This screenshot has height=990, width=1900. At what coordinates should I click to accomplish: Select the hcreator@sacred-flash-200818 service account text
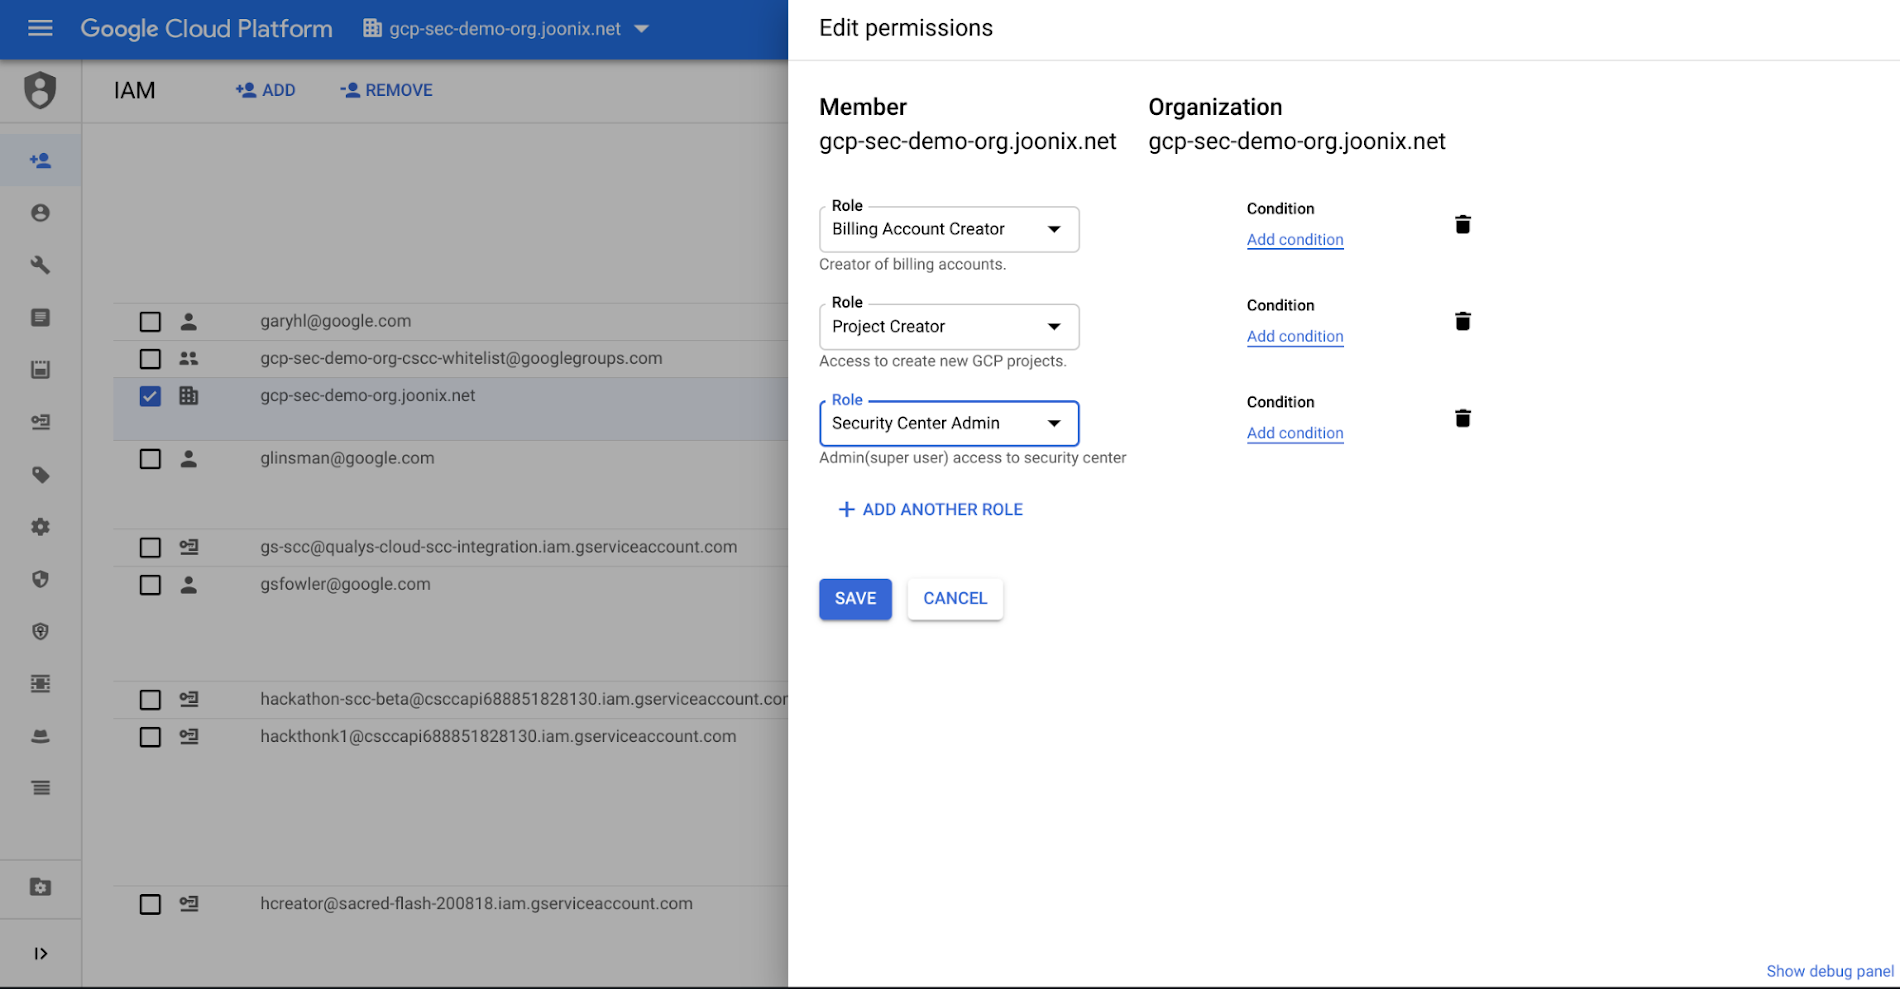476,903
